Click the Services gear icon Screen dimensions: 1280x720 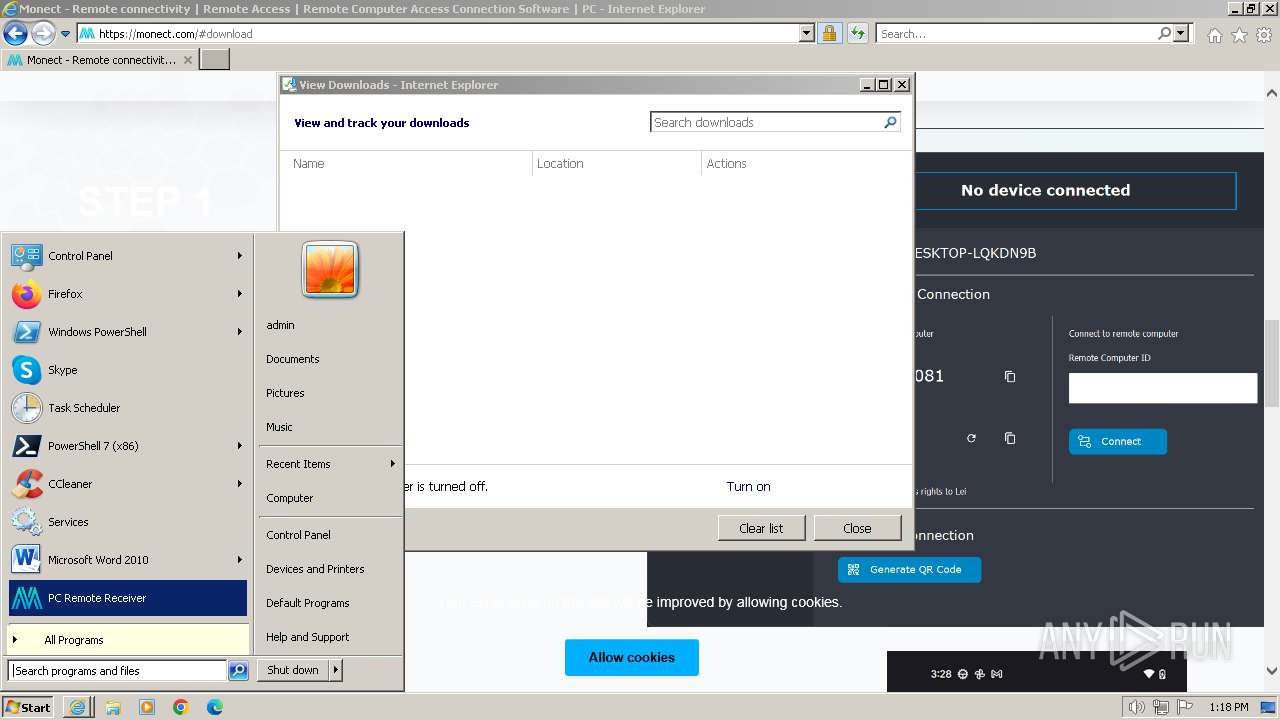pos(27,522)
